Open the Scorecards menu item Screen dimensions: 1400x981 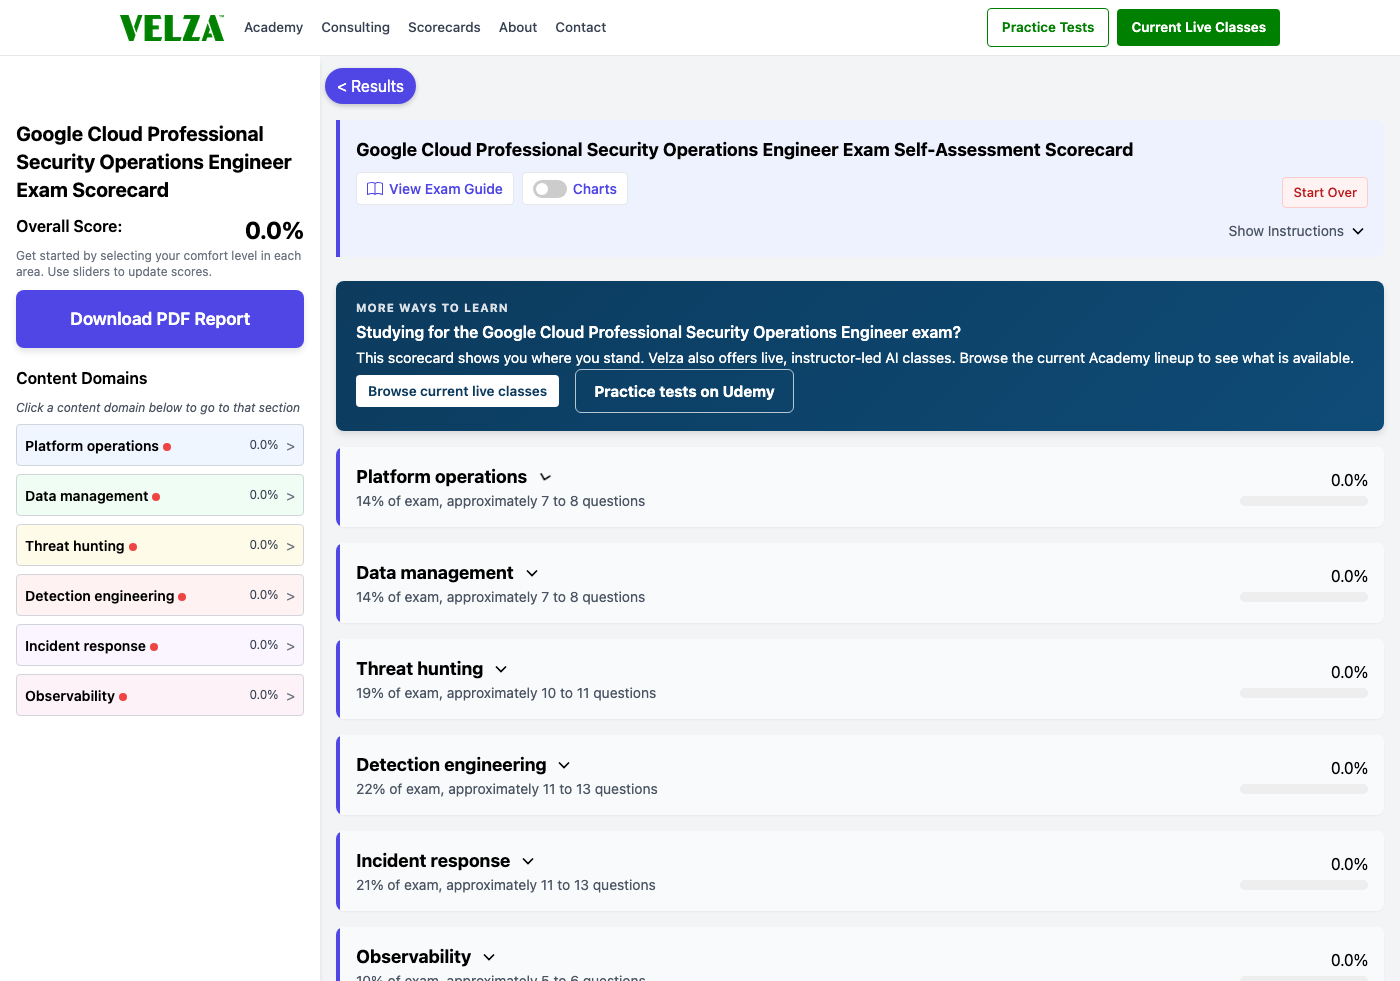[444, 28]
